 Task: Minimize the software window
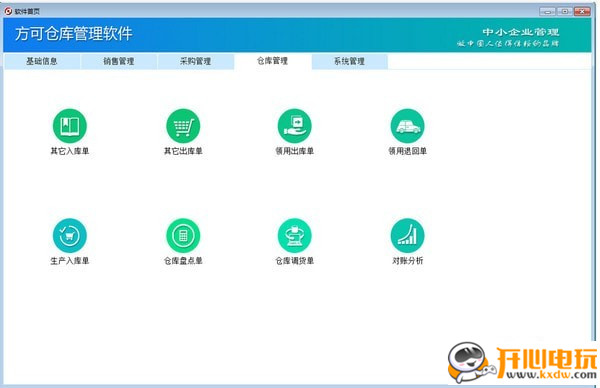(548, 11)
